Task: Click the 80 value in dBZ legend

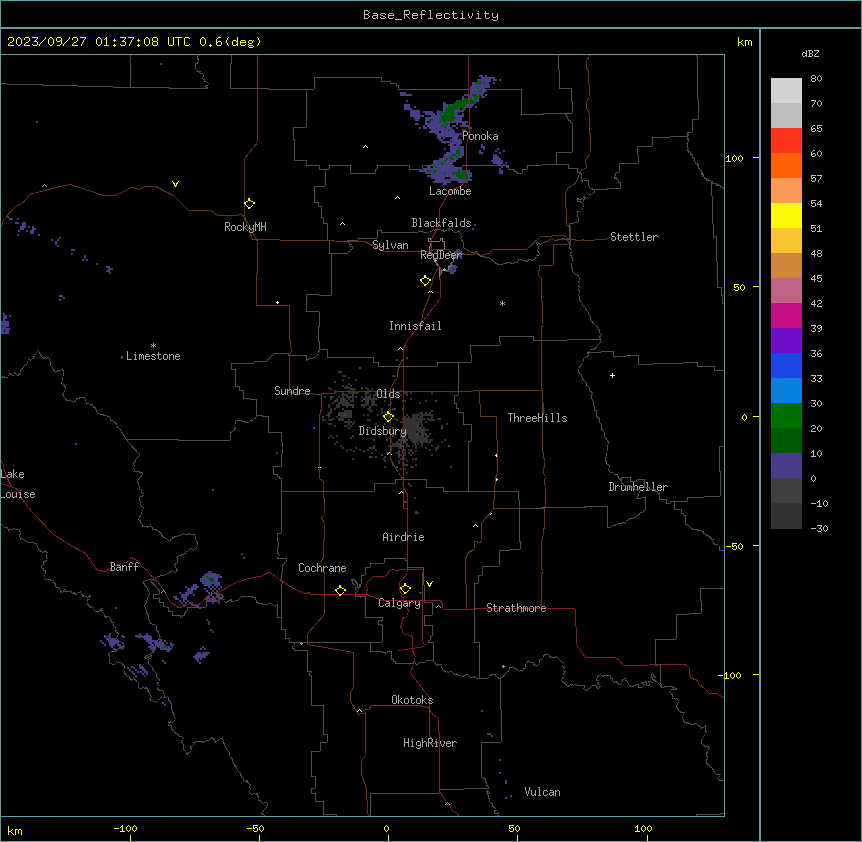Action: [816, 79]
